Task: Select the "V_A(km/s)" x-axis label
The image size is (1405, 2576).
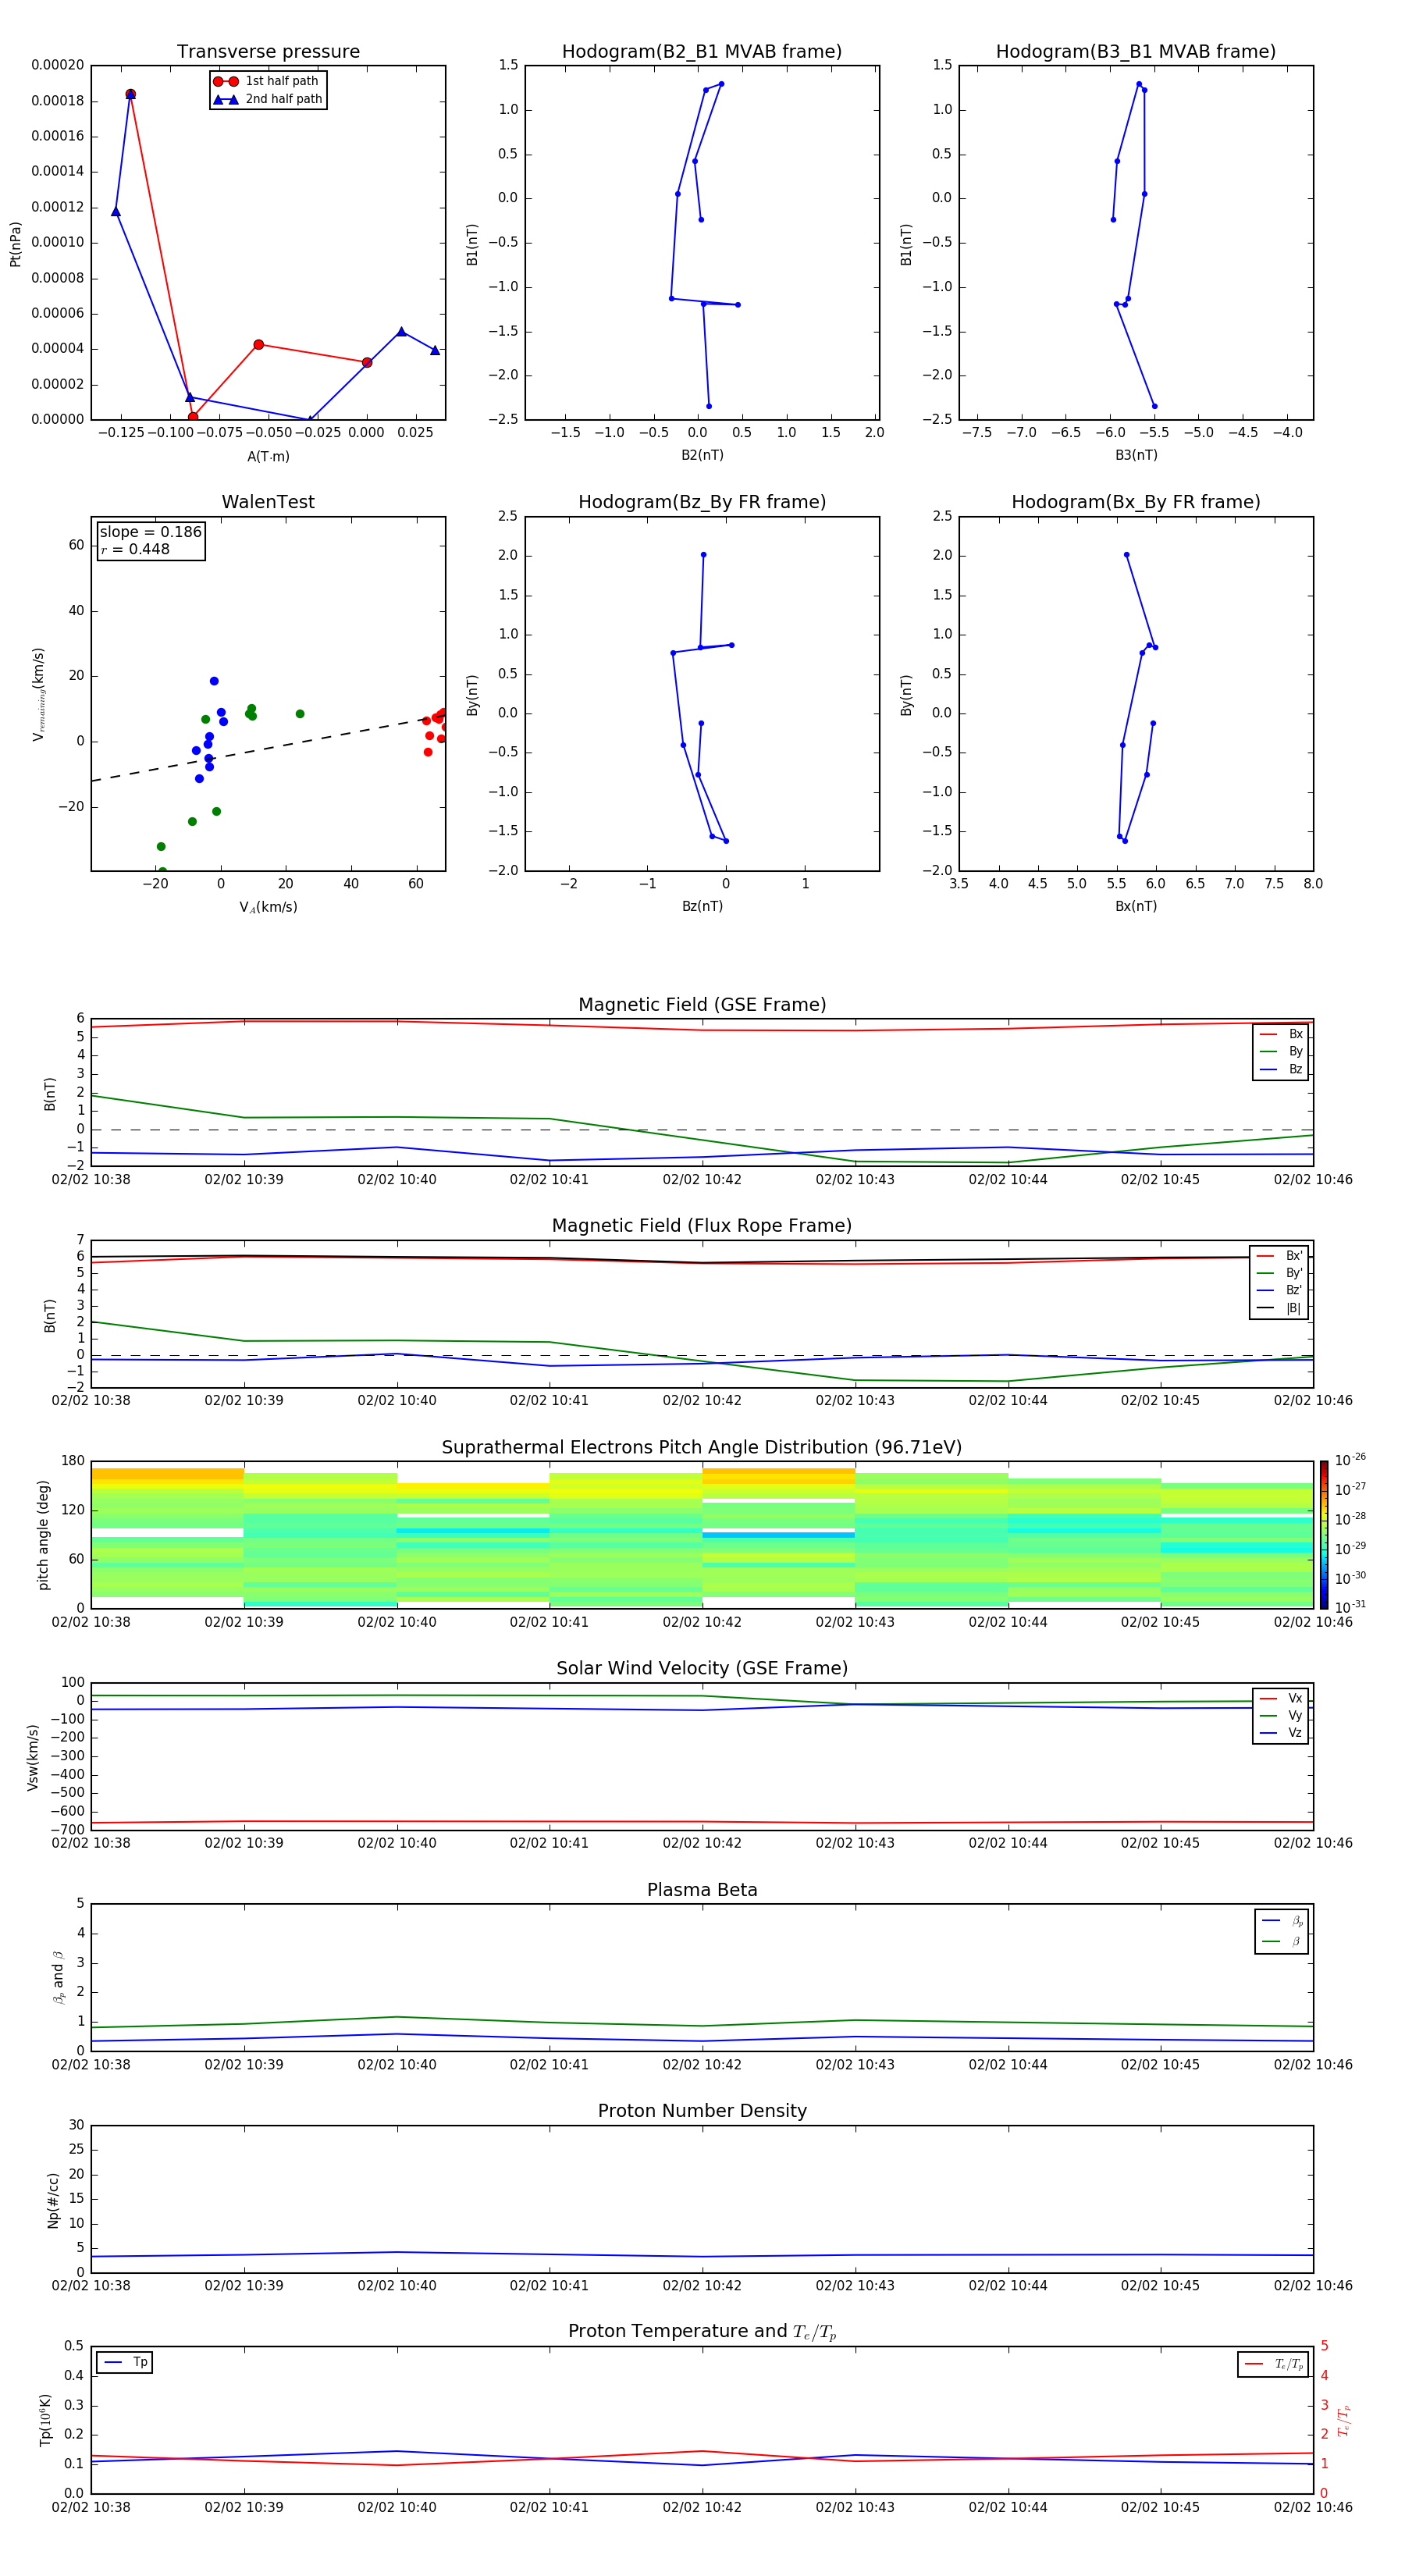Action: (268, 908)
